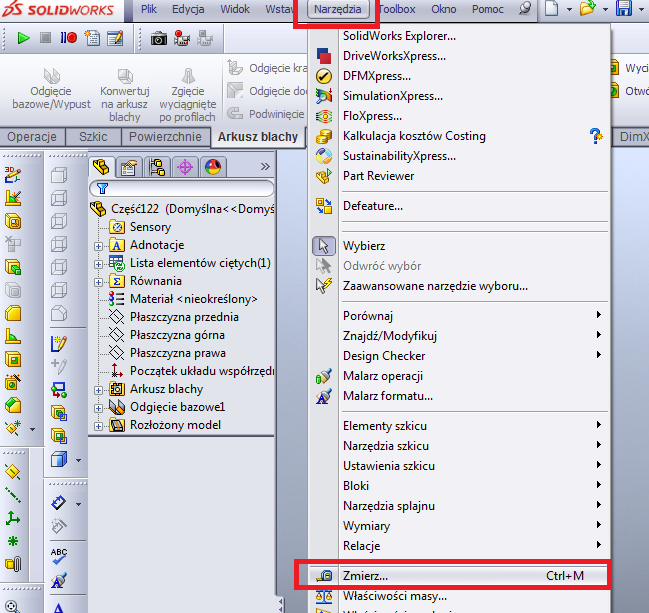Open the Okno menu
The width and height of the screenshot is (649, 613).
coord(444,9)
